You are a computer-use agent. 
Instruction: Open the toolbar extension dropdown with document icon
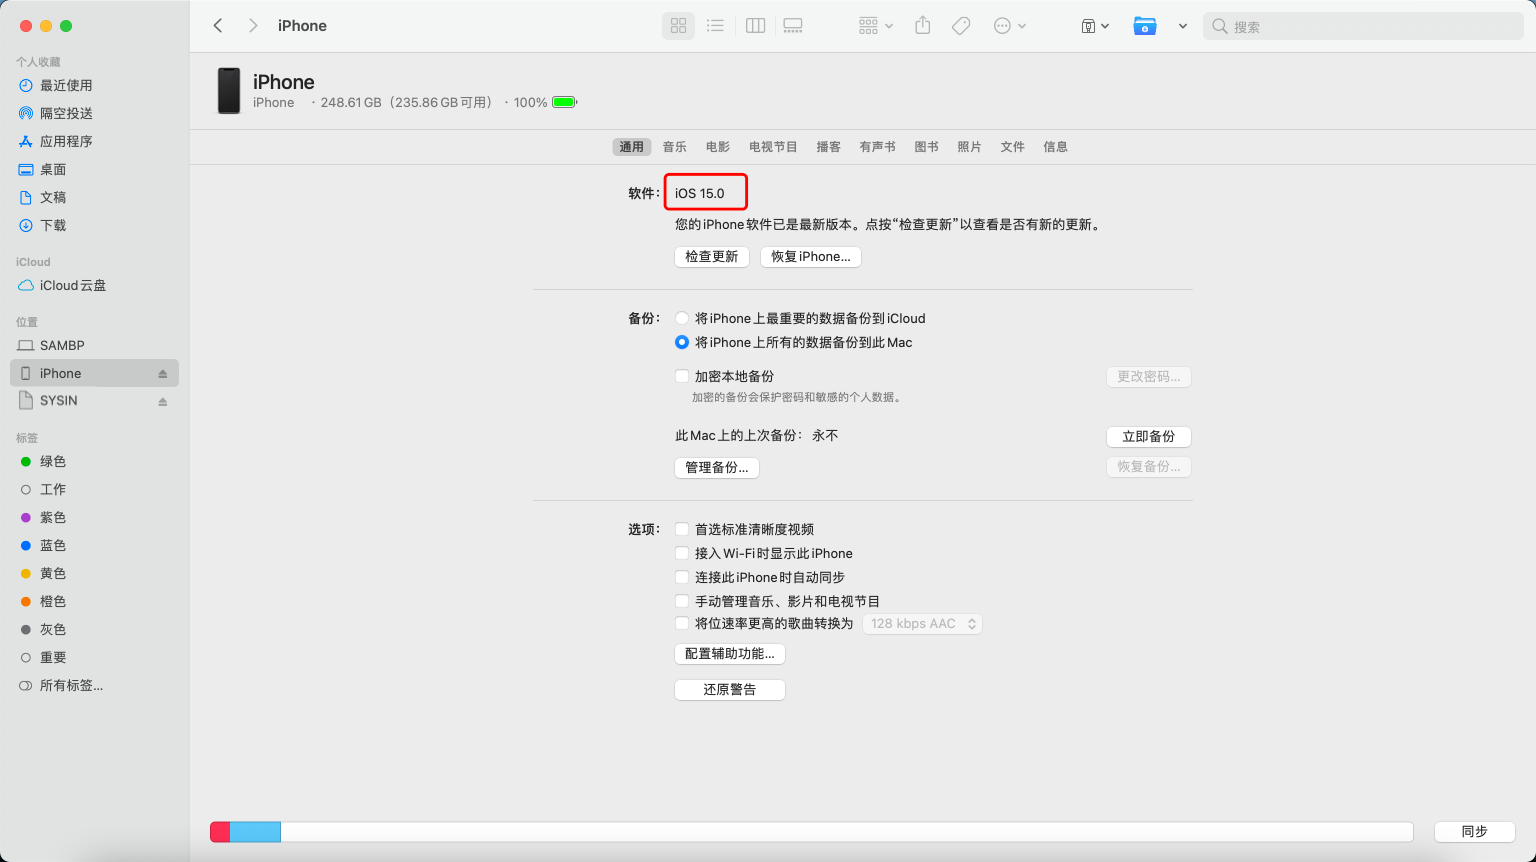[1095, 26]
